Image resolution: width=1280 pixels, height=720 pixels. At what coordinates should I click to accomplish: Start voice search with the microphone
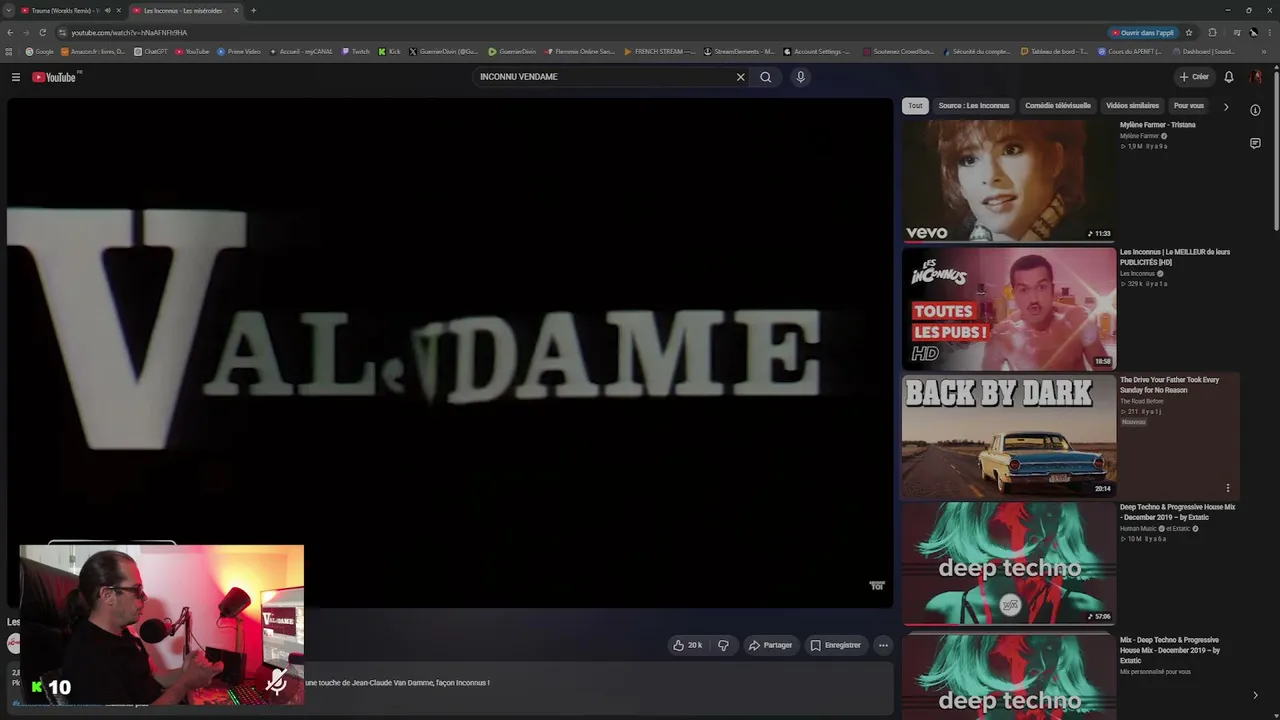800,77
